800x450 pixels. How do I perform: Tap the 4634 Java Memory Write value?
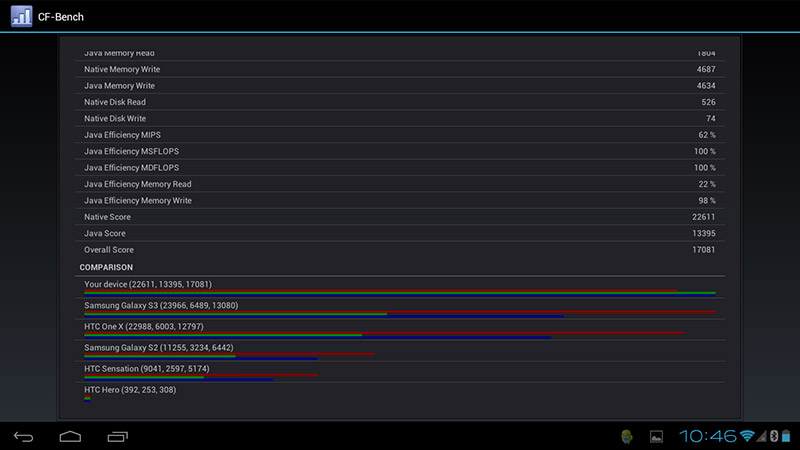point(706,86)
